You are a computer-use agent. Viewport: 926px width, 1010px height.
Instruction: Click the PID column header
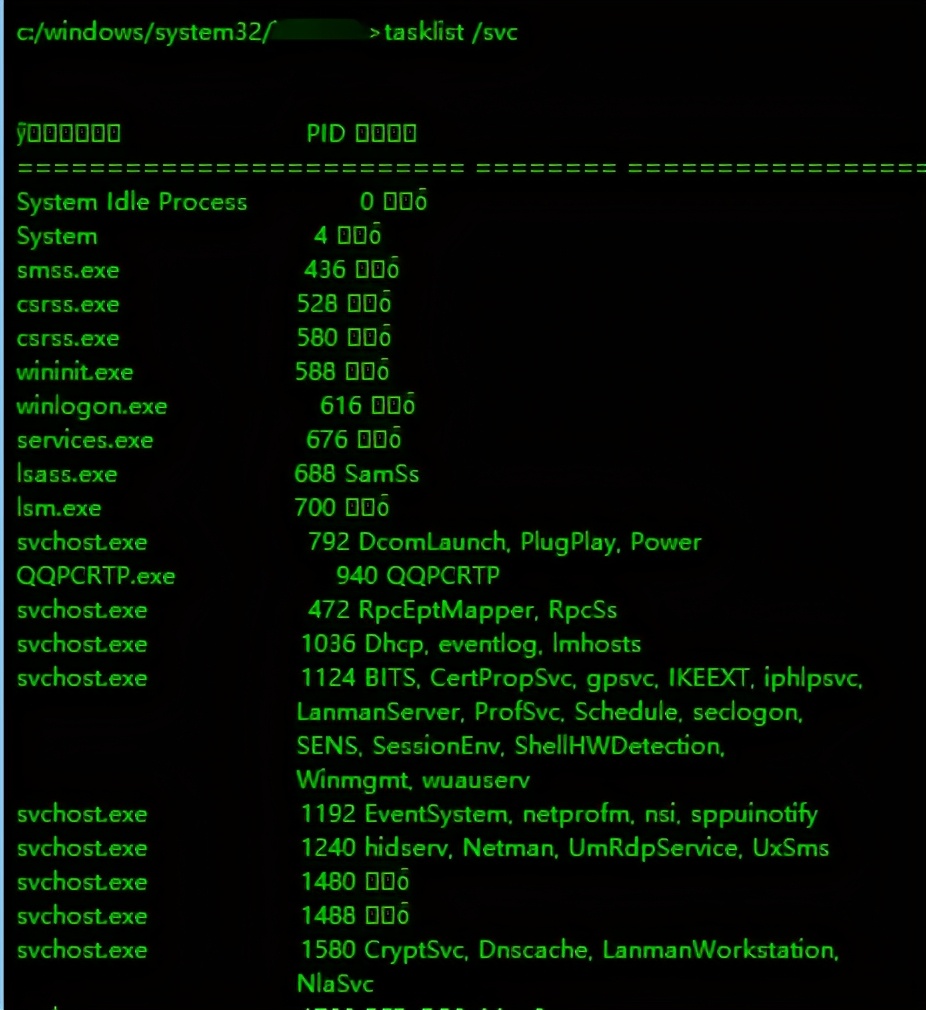325,133
